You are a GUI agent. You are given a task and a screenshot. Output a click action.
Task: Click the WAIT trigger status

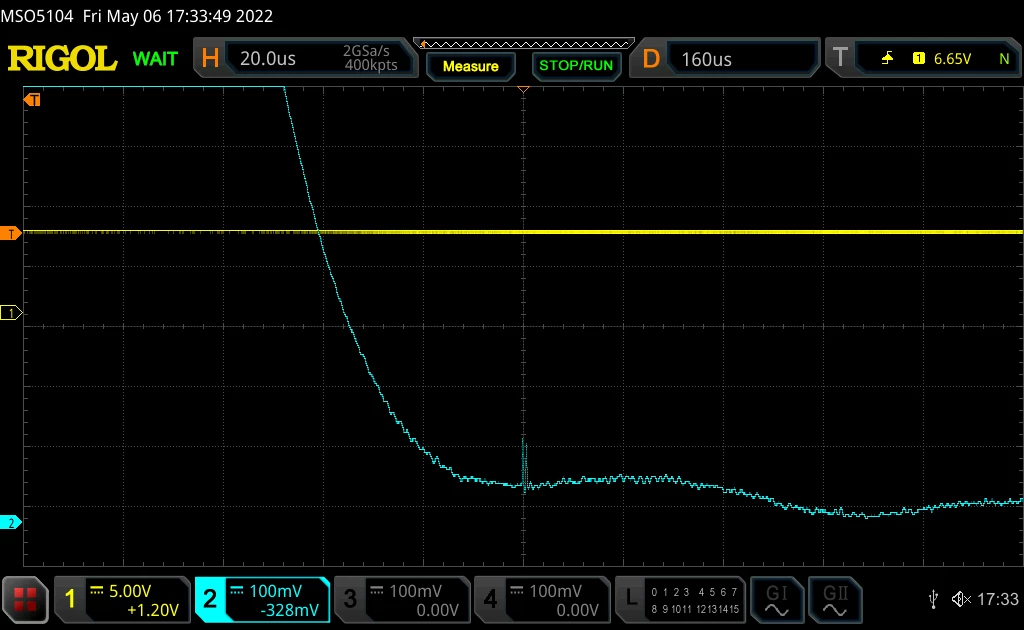[155, 59]
